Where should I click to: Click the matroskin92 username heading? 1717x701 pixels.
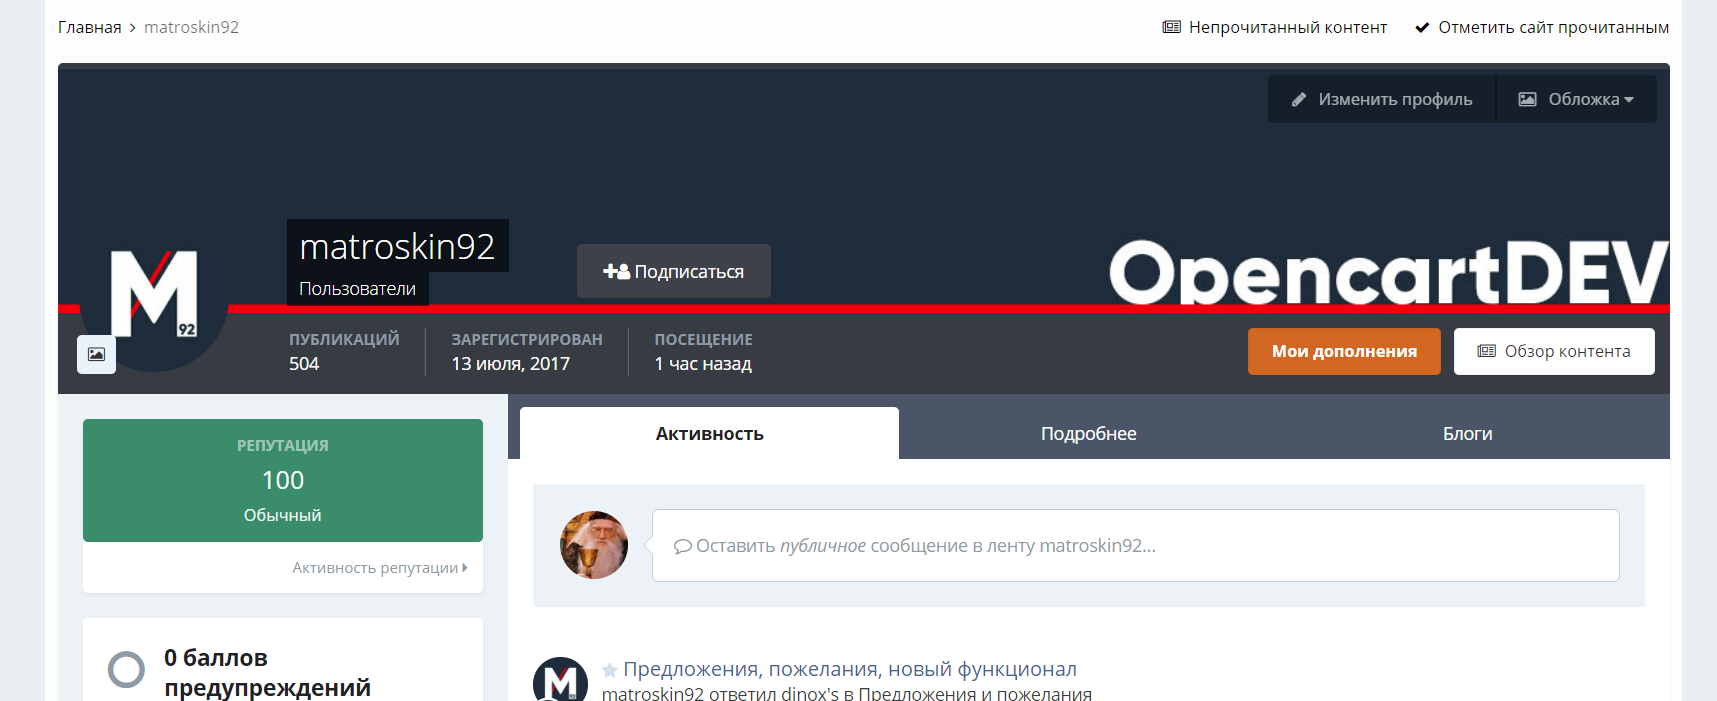(x=397, y=246)
